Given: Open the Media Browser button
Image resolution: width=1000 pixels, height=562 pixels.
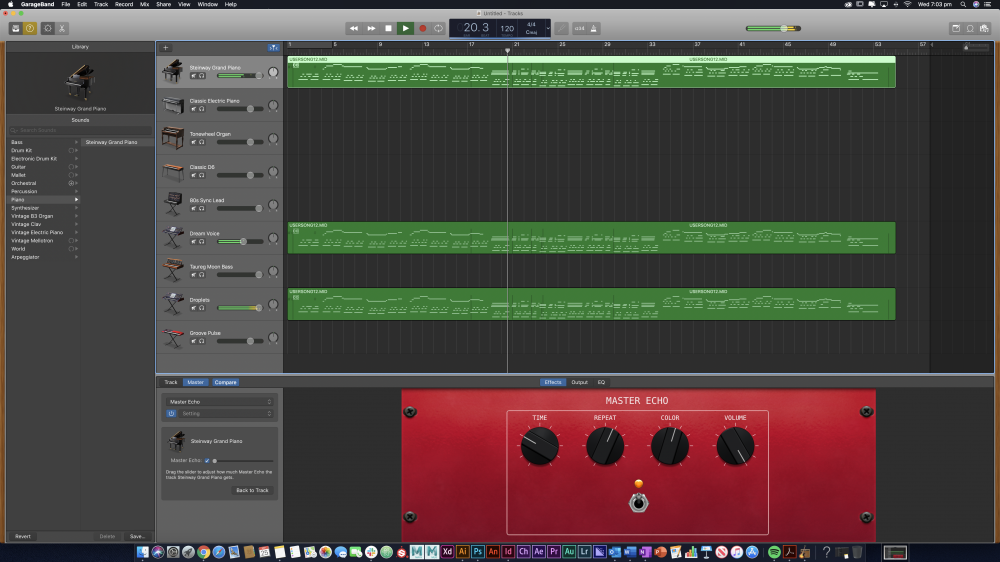Looking at the screenshot, I should pyautogui.click(x=985, y=28).
